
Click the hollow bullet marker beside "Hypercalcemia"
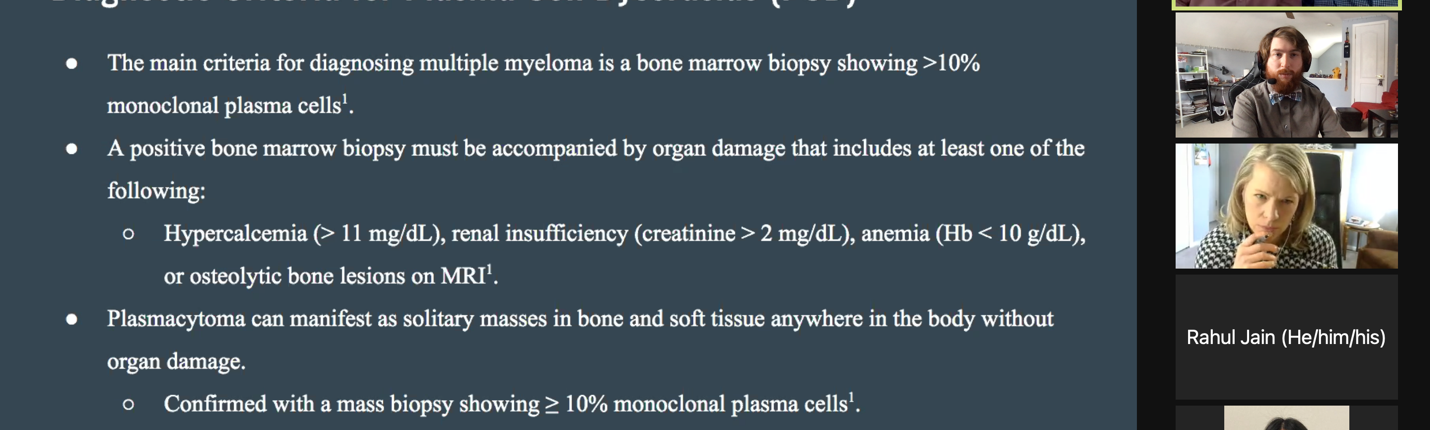coord(128,235)
